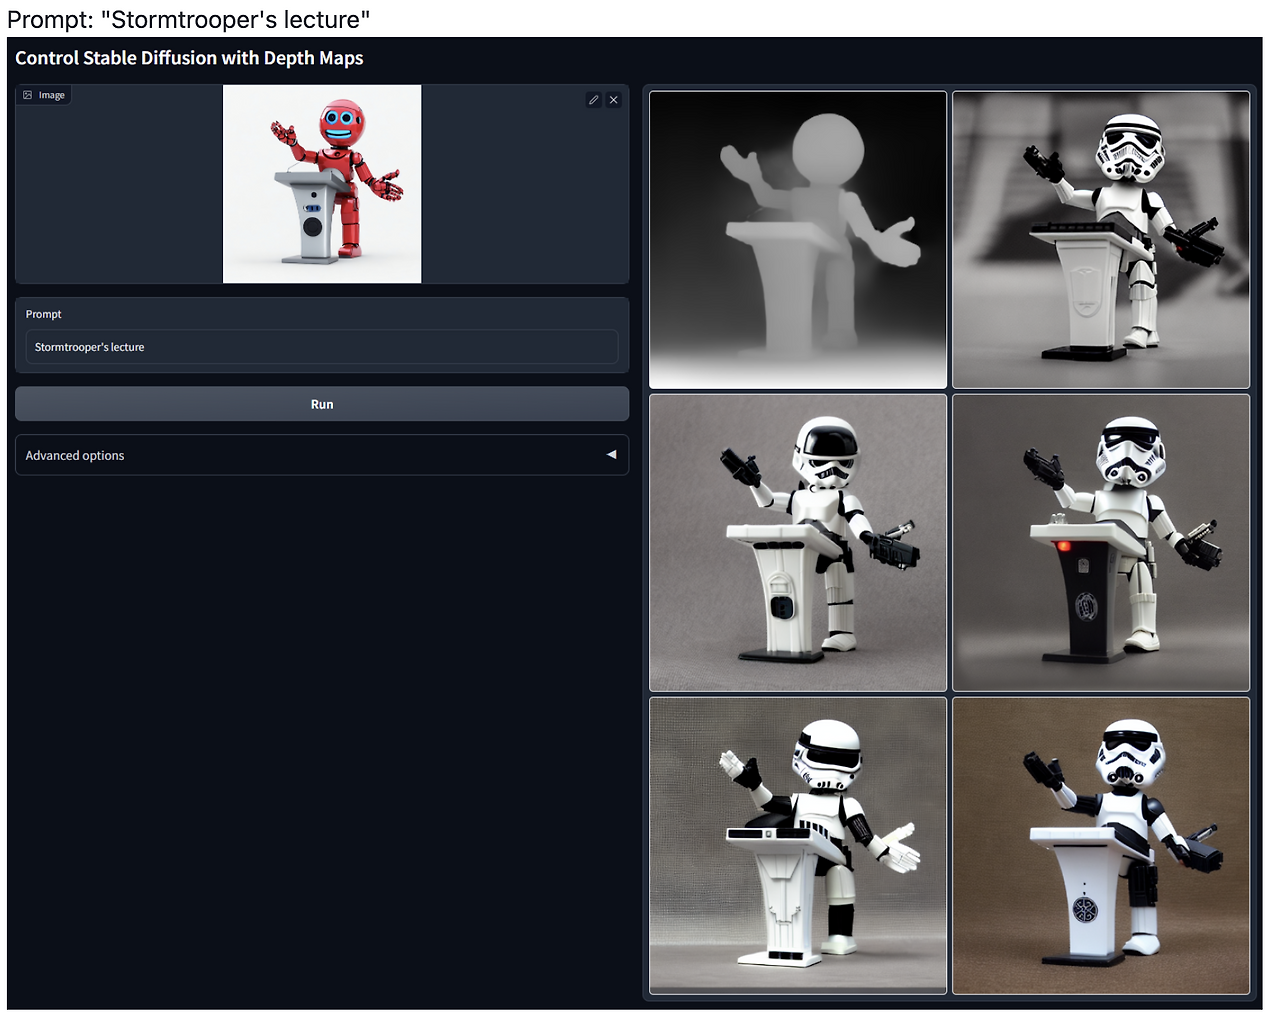1280x1018 pixels.
Task: Open the stormtrooper result with black podium
Action: pyautogui.click(x=1101, y=543)
